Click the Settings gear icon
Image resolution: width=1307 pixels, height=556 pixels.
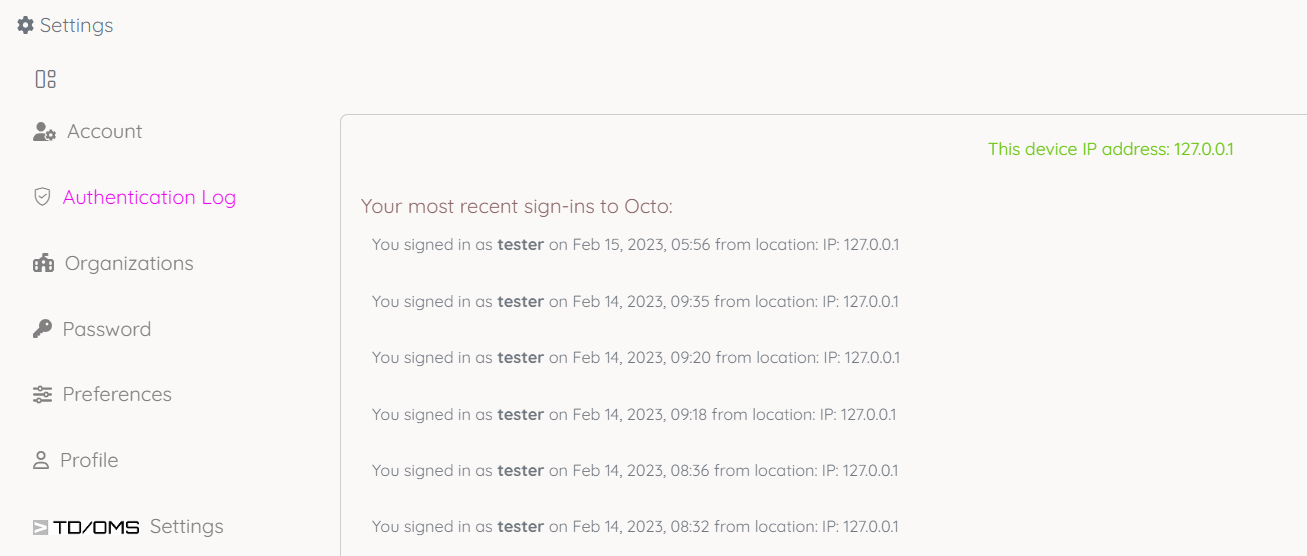click(x=26, y=25)
